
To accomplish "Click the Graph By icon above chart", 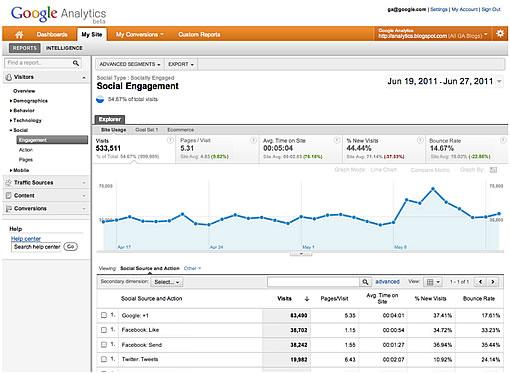I will click(493, 170).
